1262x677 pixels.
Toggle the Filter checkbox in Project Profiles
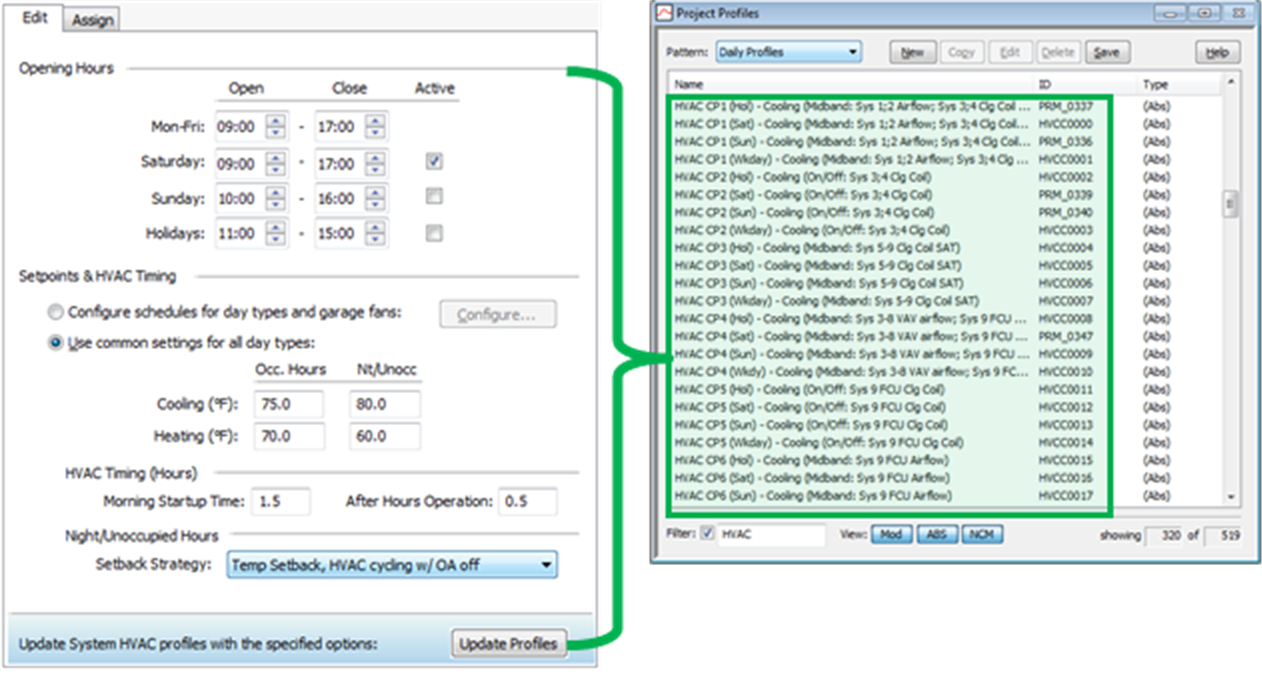(x=708, y=534)
